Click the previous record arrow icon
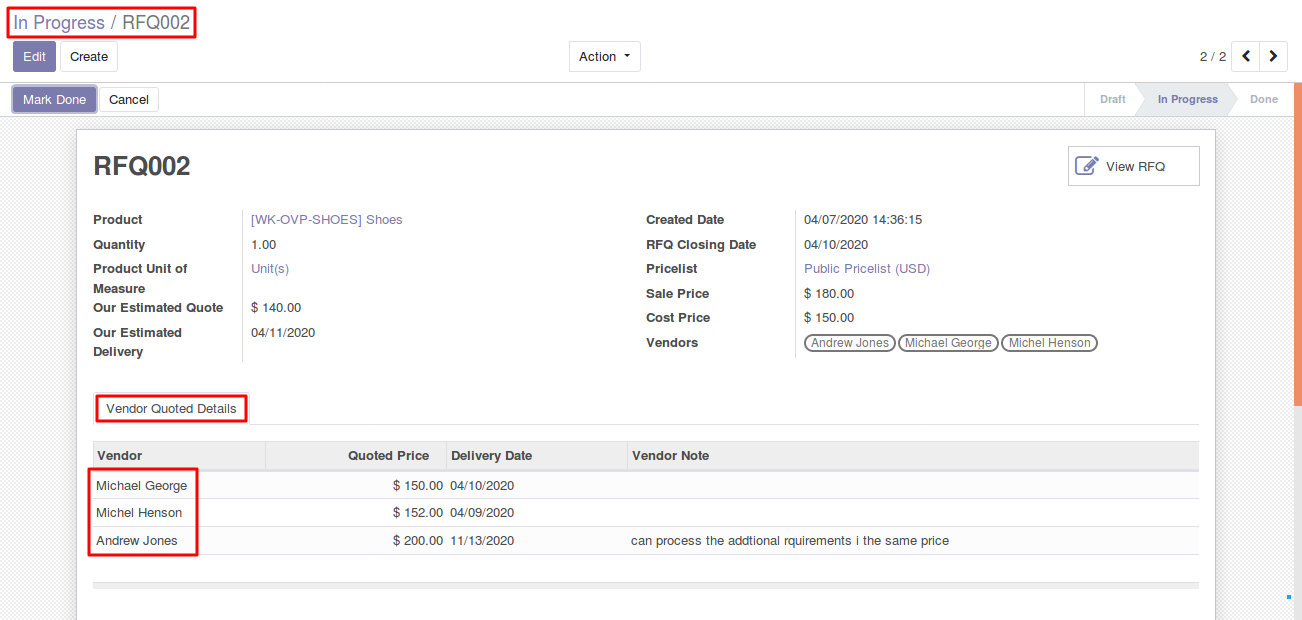 tap(1245, 56)
